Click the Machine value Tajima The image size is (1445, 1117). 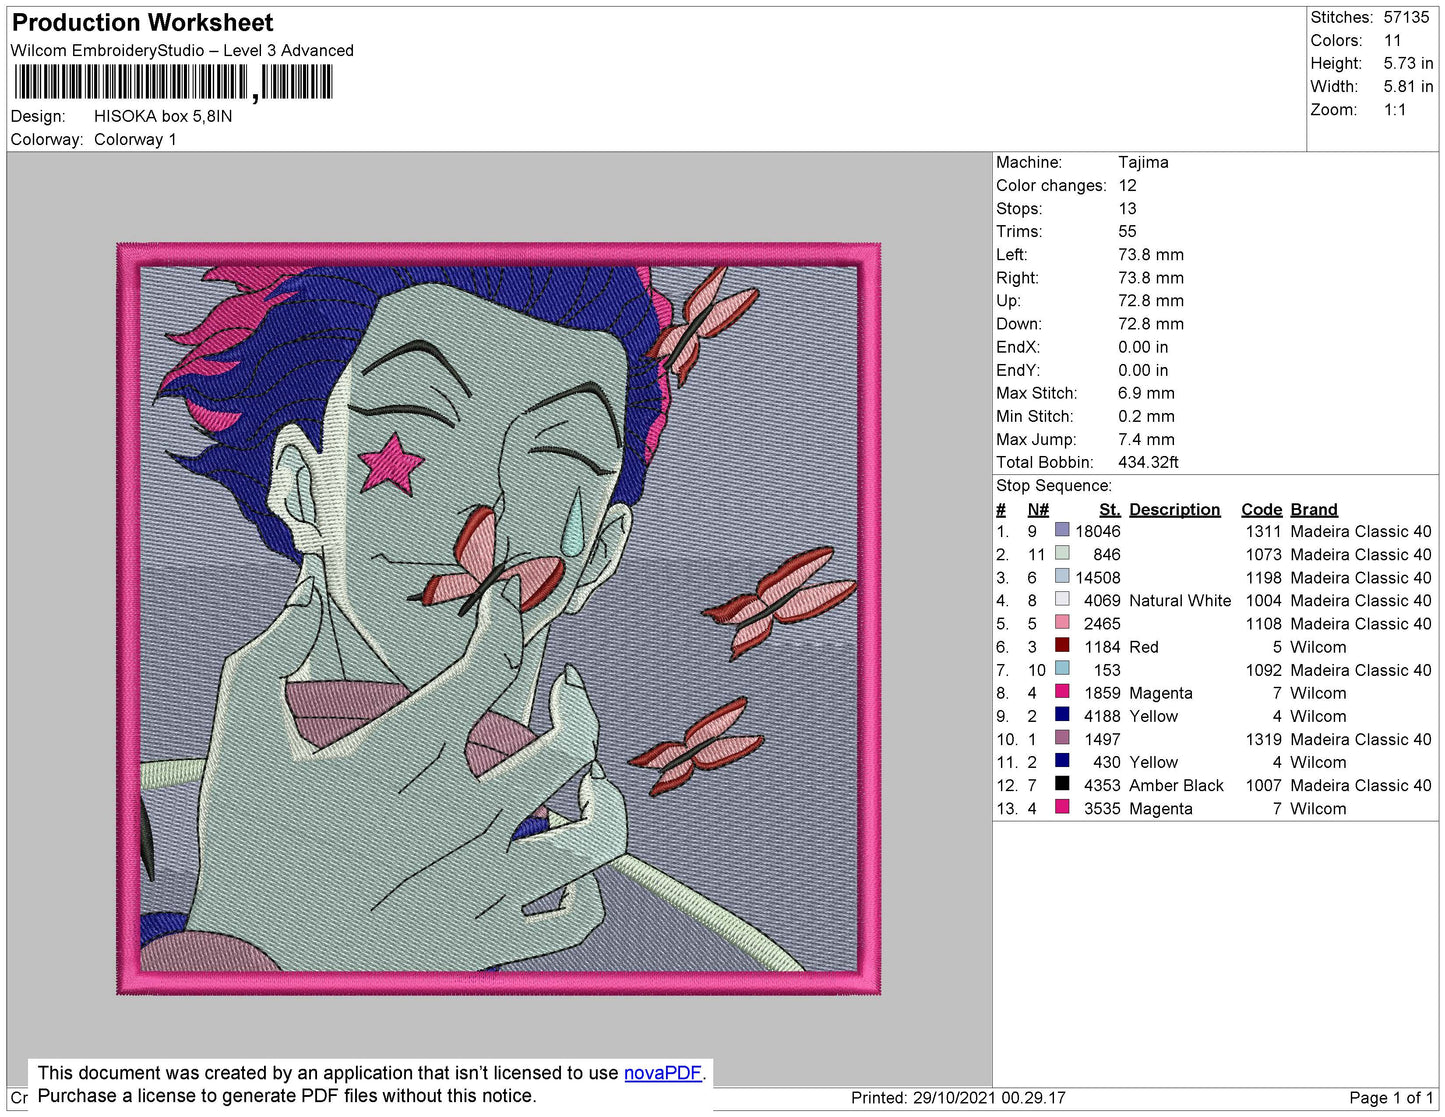[1143, 162]
